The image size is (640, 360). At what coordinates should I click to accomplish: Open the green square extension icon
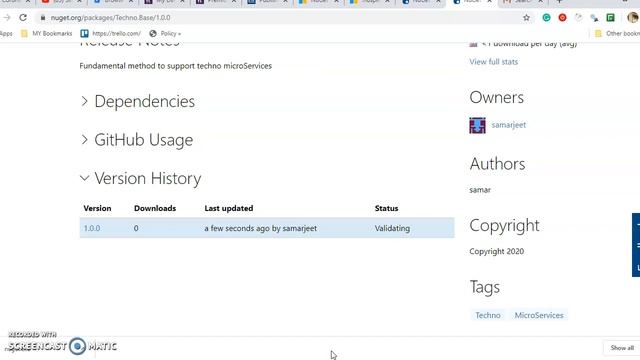point(611,18)
